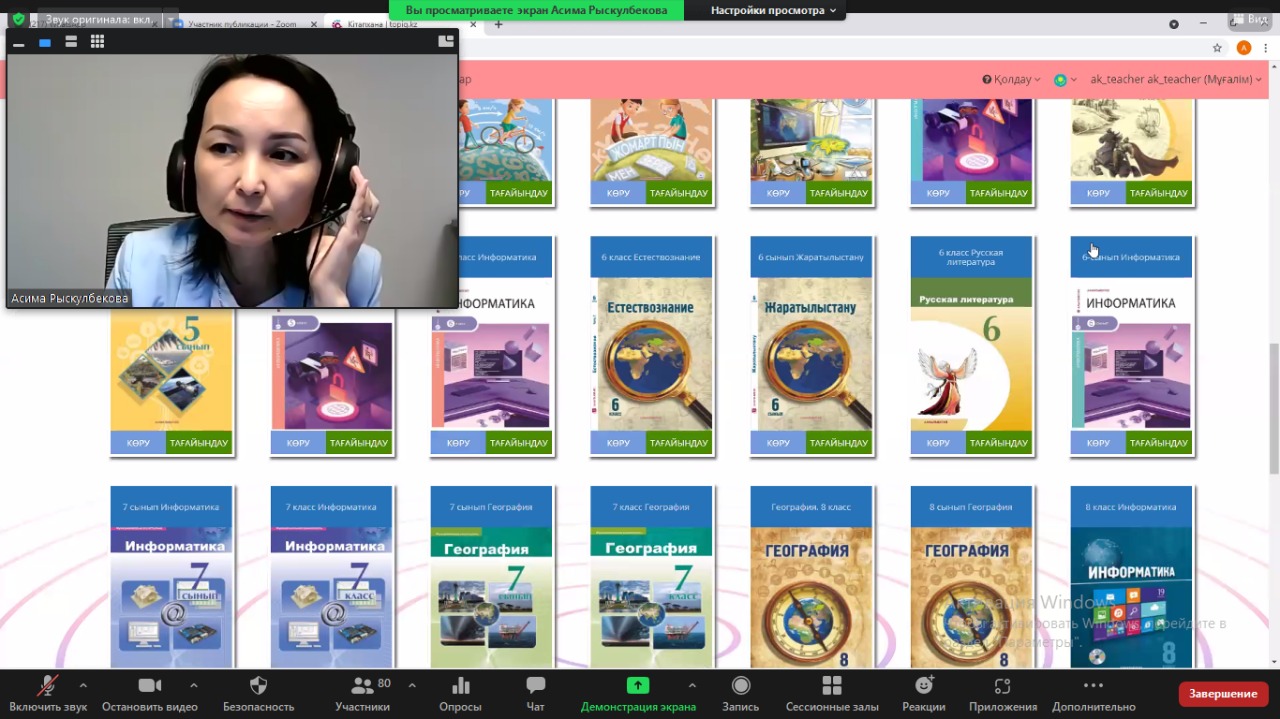Expand audio options arrow beside Включить звук
1280x719 pixels.
pyautogui.click(x=83, y=685)
